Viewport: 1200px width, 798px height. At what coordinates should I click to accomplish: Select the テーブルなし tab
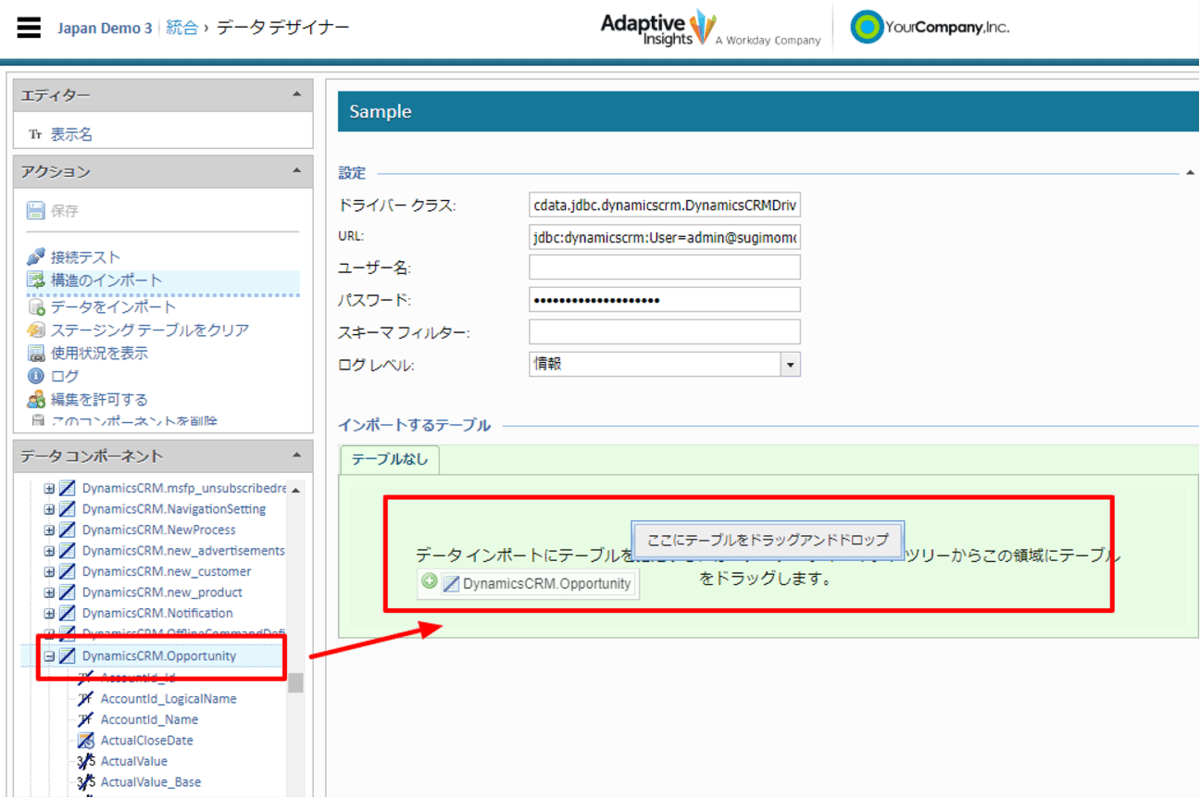(x=390, y=459)
